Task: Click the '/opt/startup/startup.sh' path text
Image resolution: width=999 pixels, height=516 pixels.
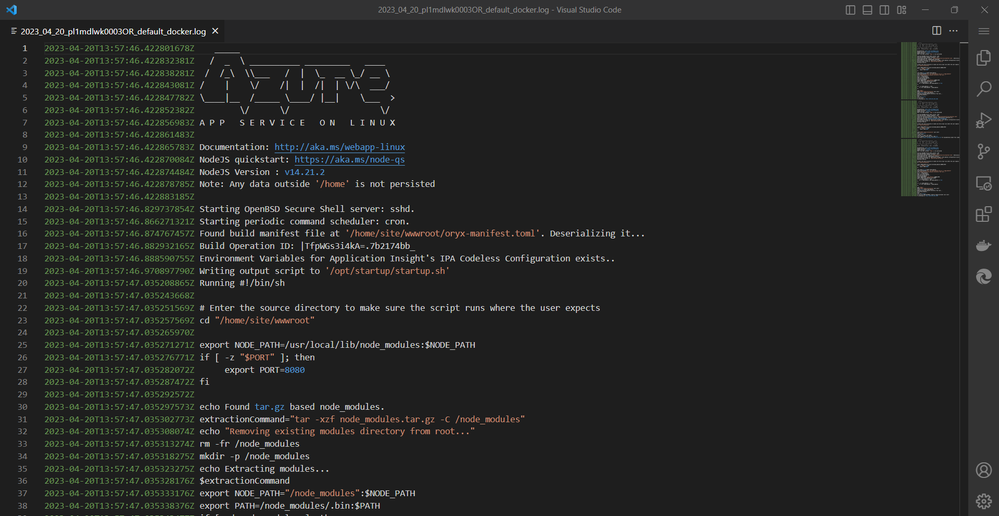Action: pyautogui.click(x=387, y=271)
